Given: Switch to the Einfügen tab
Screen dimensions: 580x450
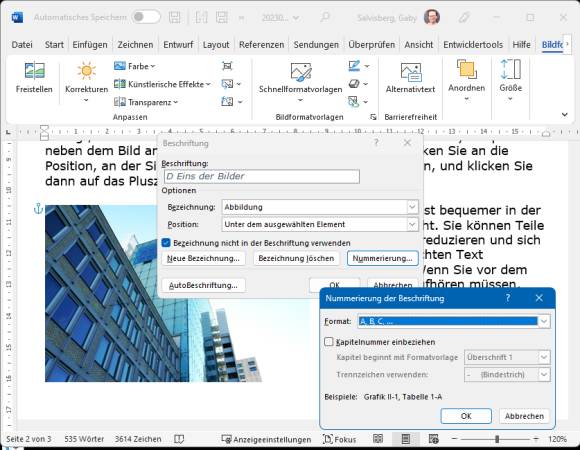Looking at the screenshot, I should (x=90, y=45).
